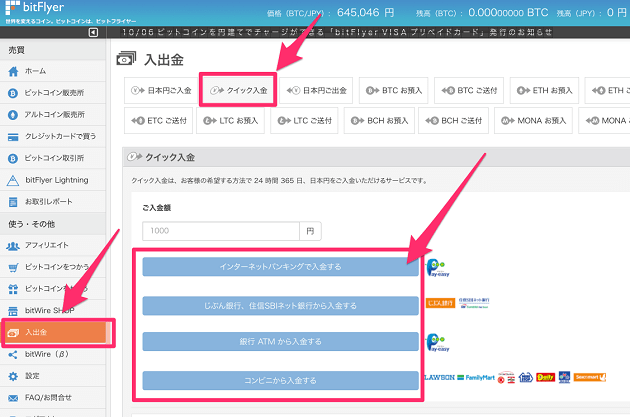The image size is (630, 417).
Task: Switch to BTC ご送付 tab
Action: [469, 91]
